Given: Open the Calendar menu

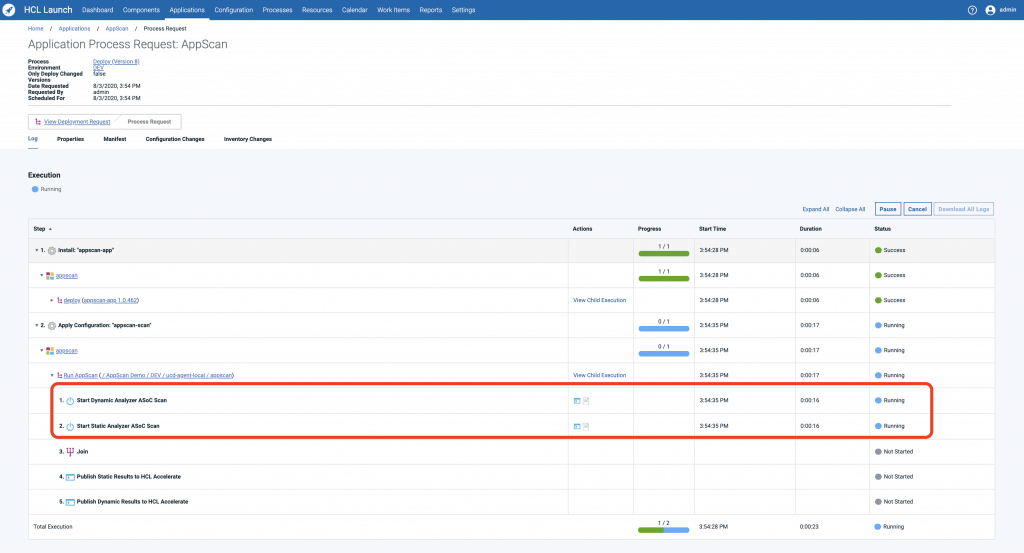Looking at the screenshot, I should [355, 10].
